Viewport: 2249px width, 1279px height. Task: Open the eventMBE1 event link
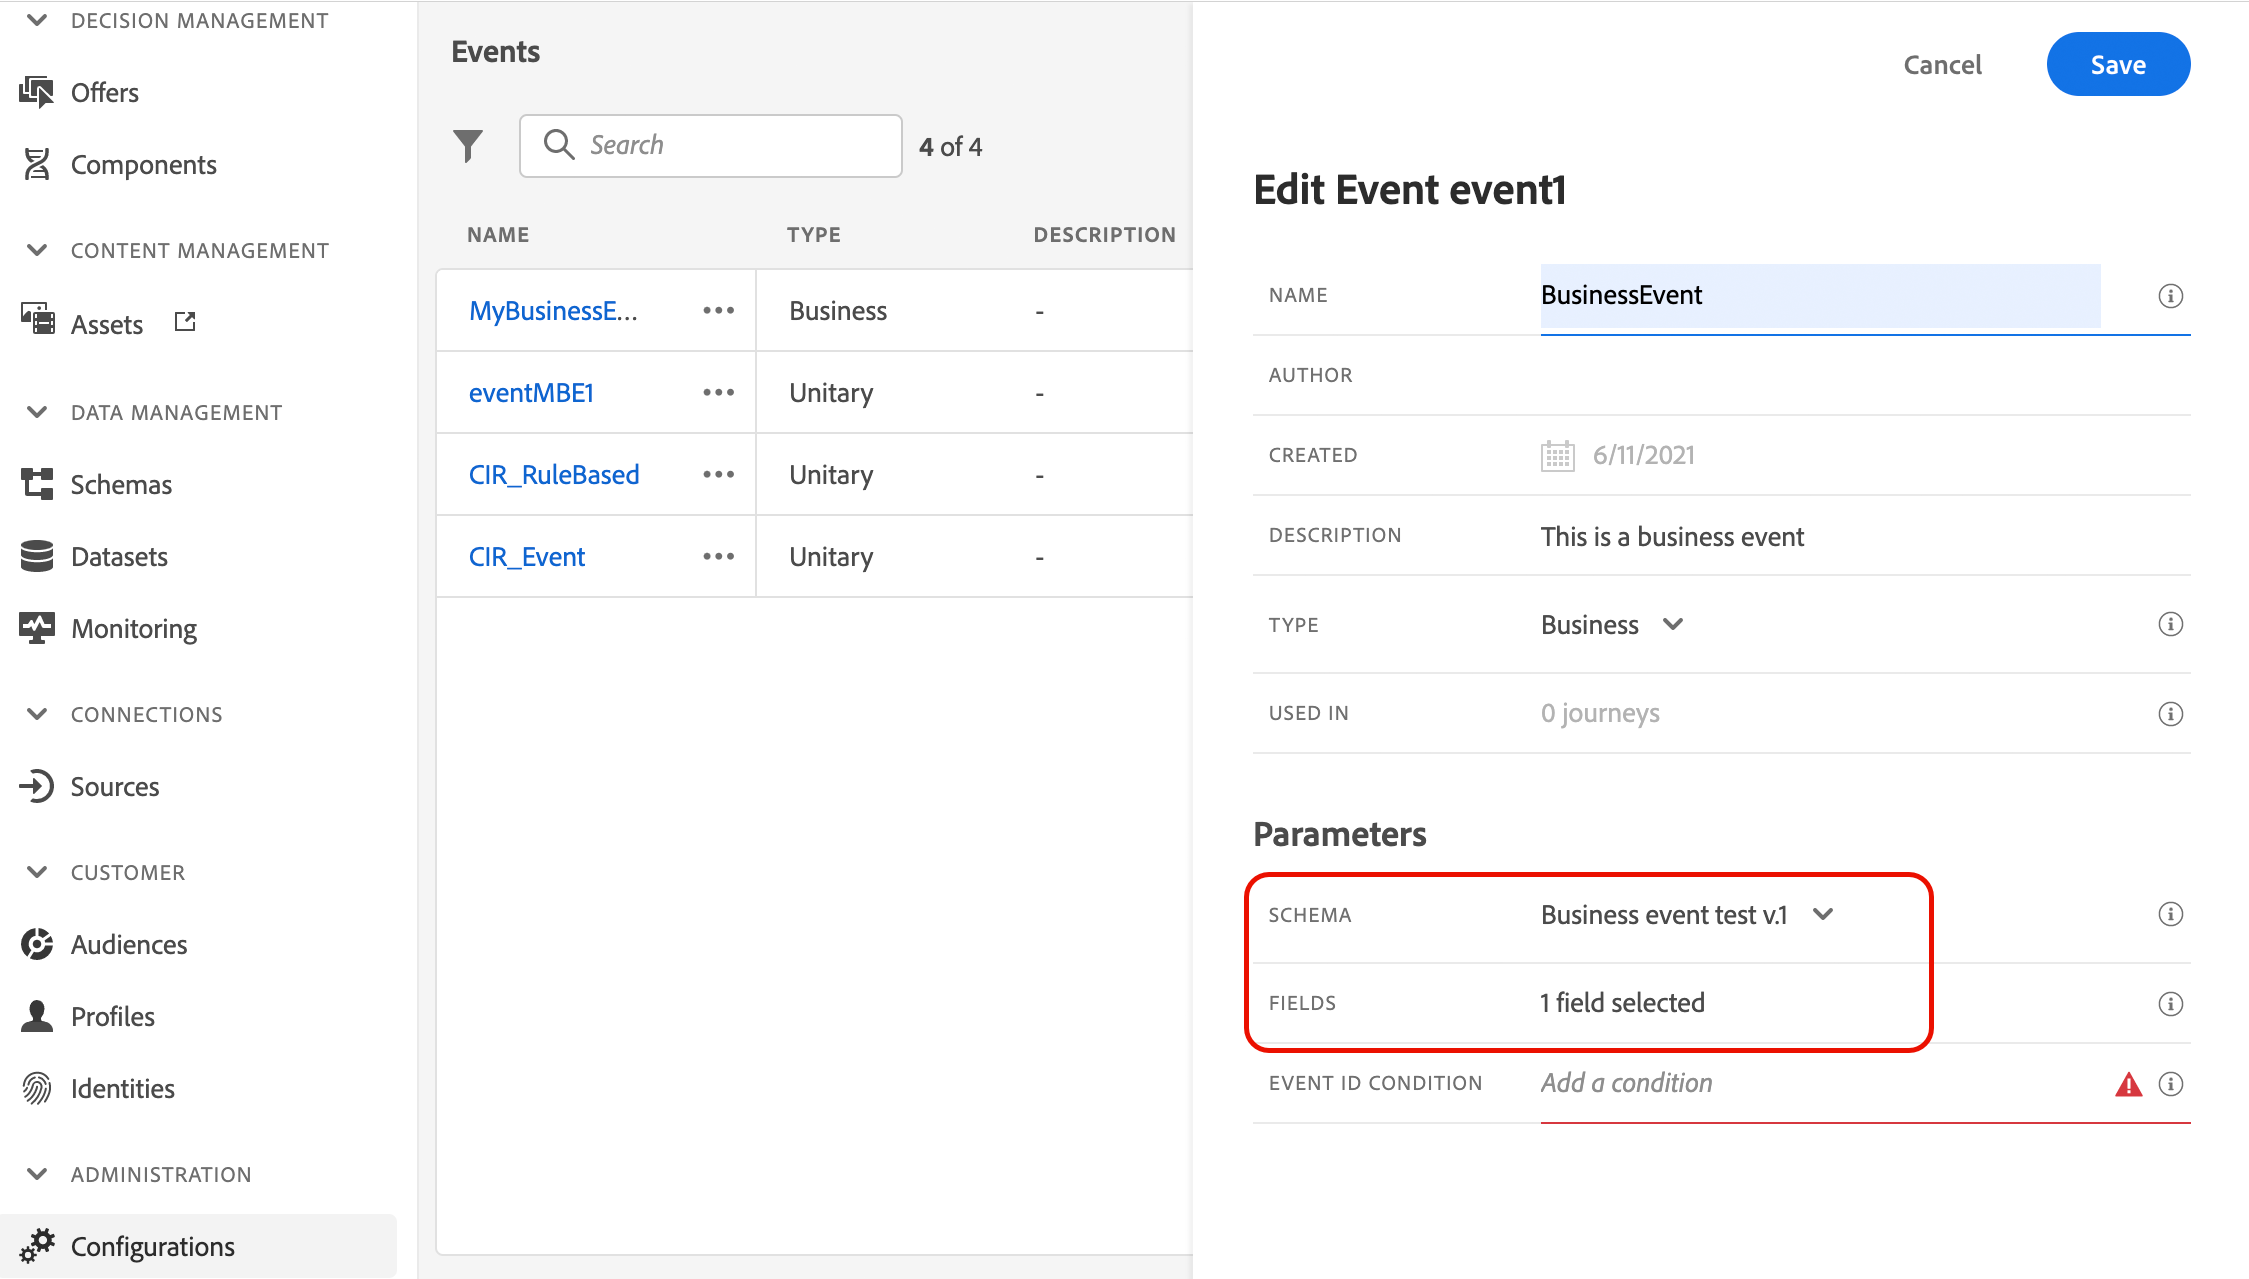[531, 392]
